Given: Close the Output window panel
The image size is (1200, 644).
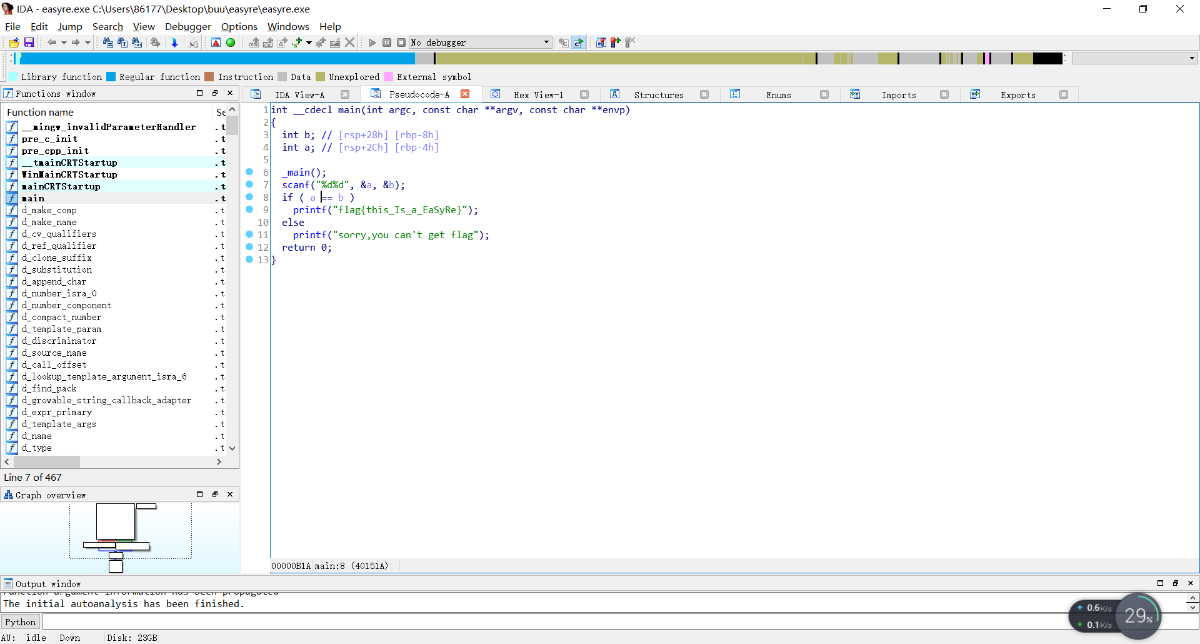Looking at the screenshot, I should (1190, 583).
